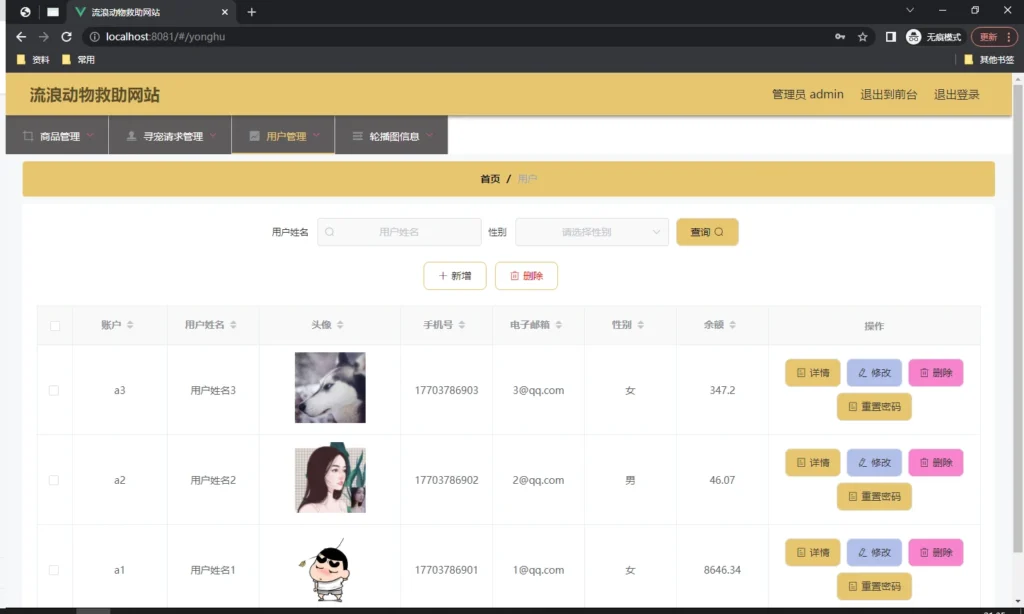Viewport: 1024px width, 614px height.
Task: Expand the 轮播图信息 menu
Action: point(392,136)
